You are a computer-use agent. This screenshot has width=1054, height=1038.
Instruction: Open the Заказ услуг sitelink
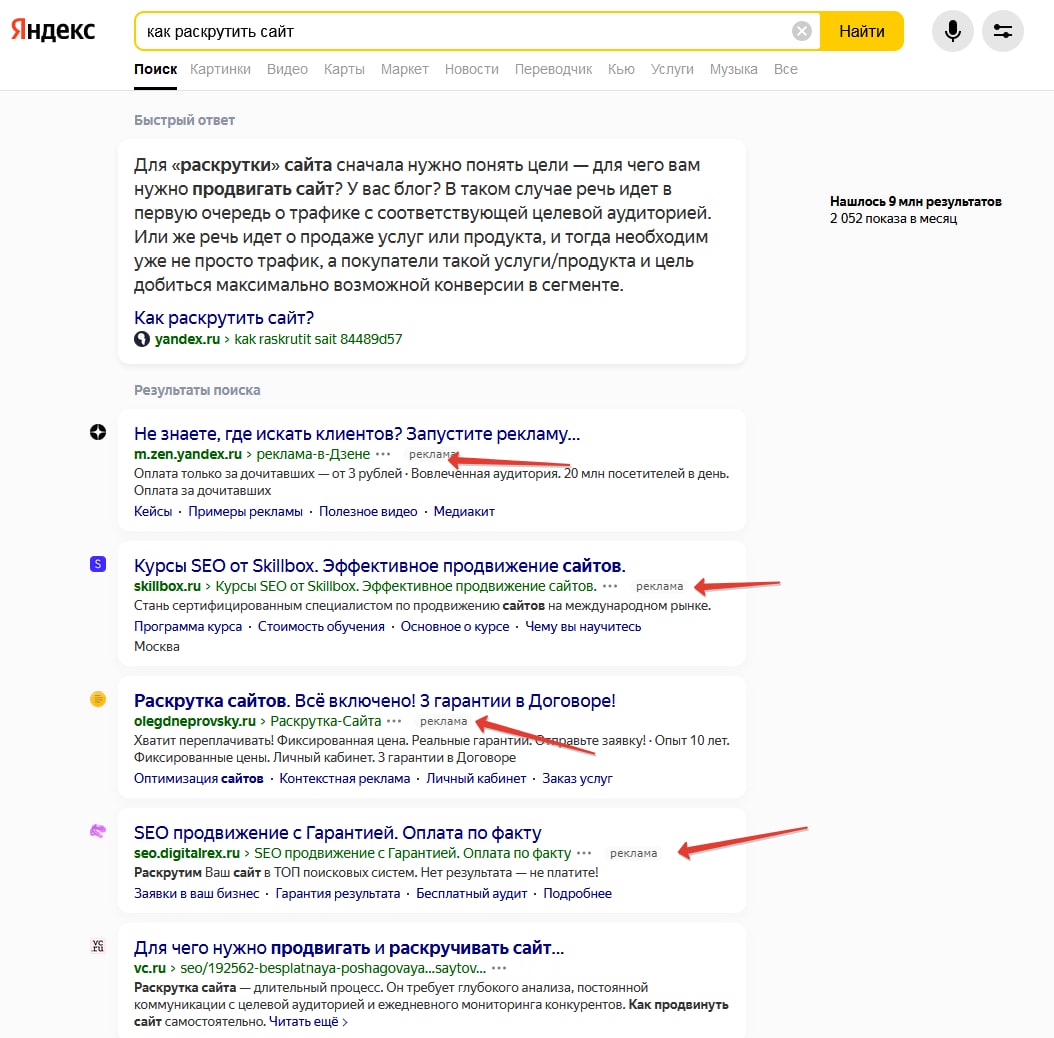point(577,778)
